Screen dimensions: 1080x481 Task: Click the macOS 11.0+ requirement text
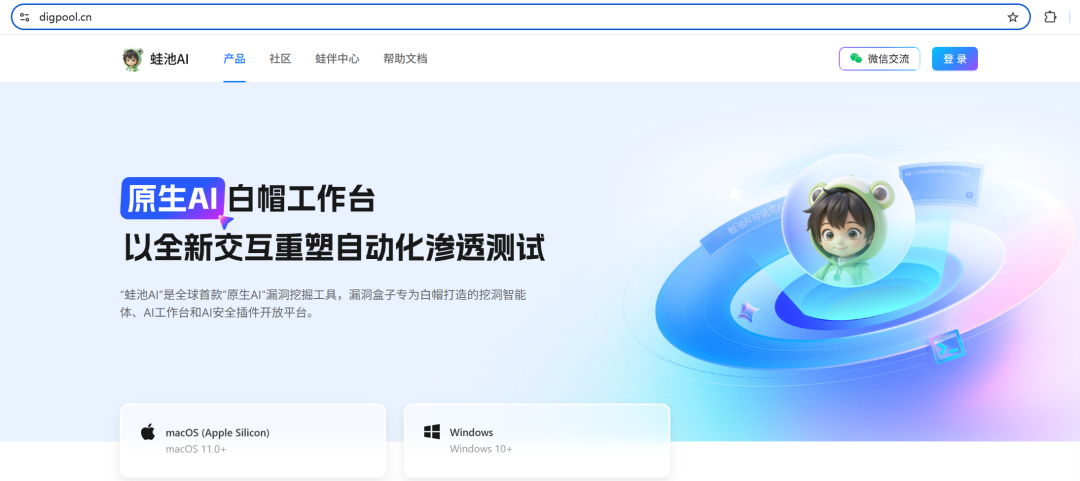click(x=196, y=449)
